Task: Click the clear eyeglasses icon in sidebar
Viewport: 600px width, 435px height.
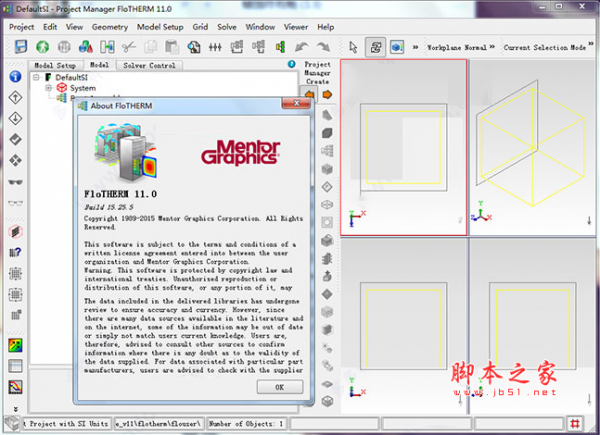Action: point(15,203)
